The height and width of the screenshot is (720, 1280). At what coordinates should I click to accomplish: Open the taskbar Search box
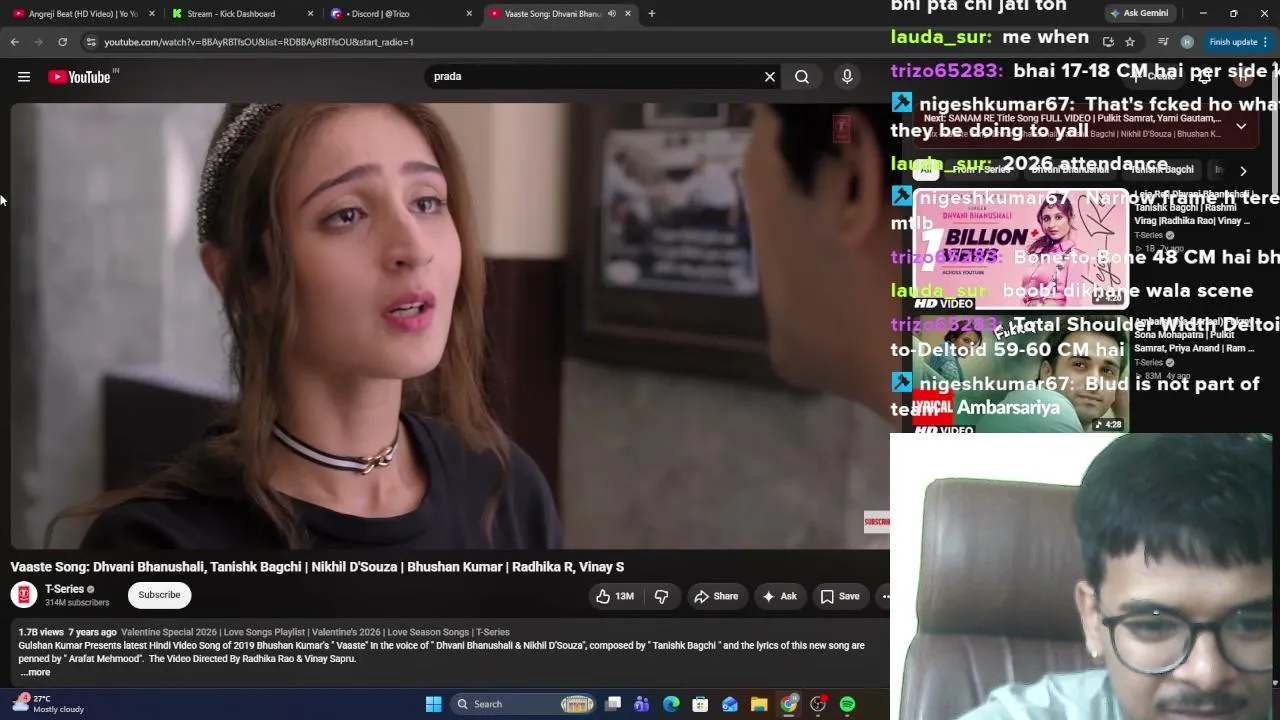point(523,704)
